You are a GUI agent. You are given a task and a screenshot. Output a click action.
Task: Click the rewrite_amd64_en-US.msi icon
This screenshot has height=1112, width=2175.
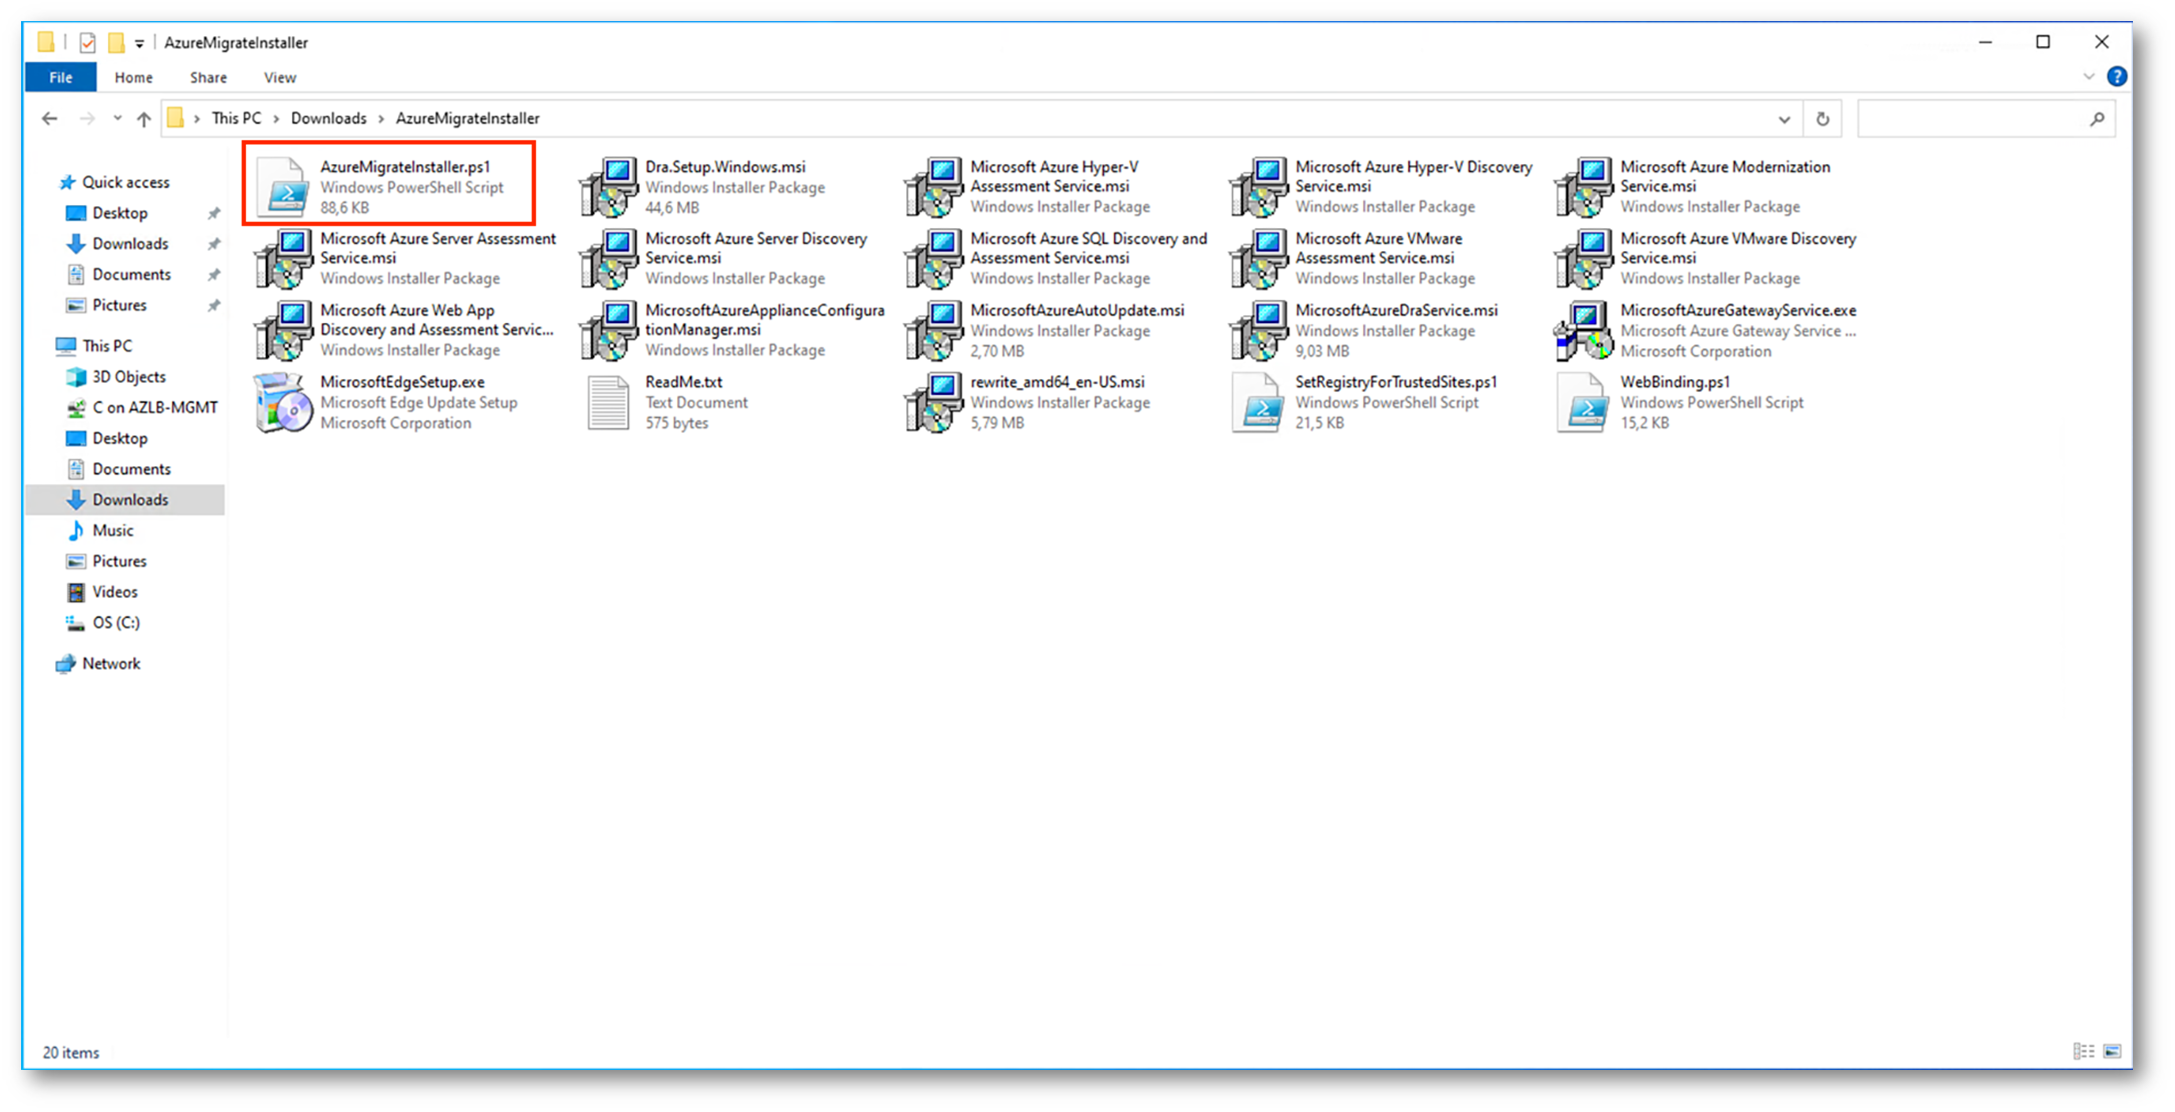933,402
